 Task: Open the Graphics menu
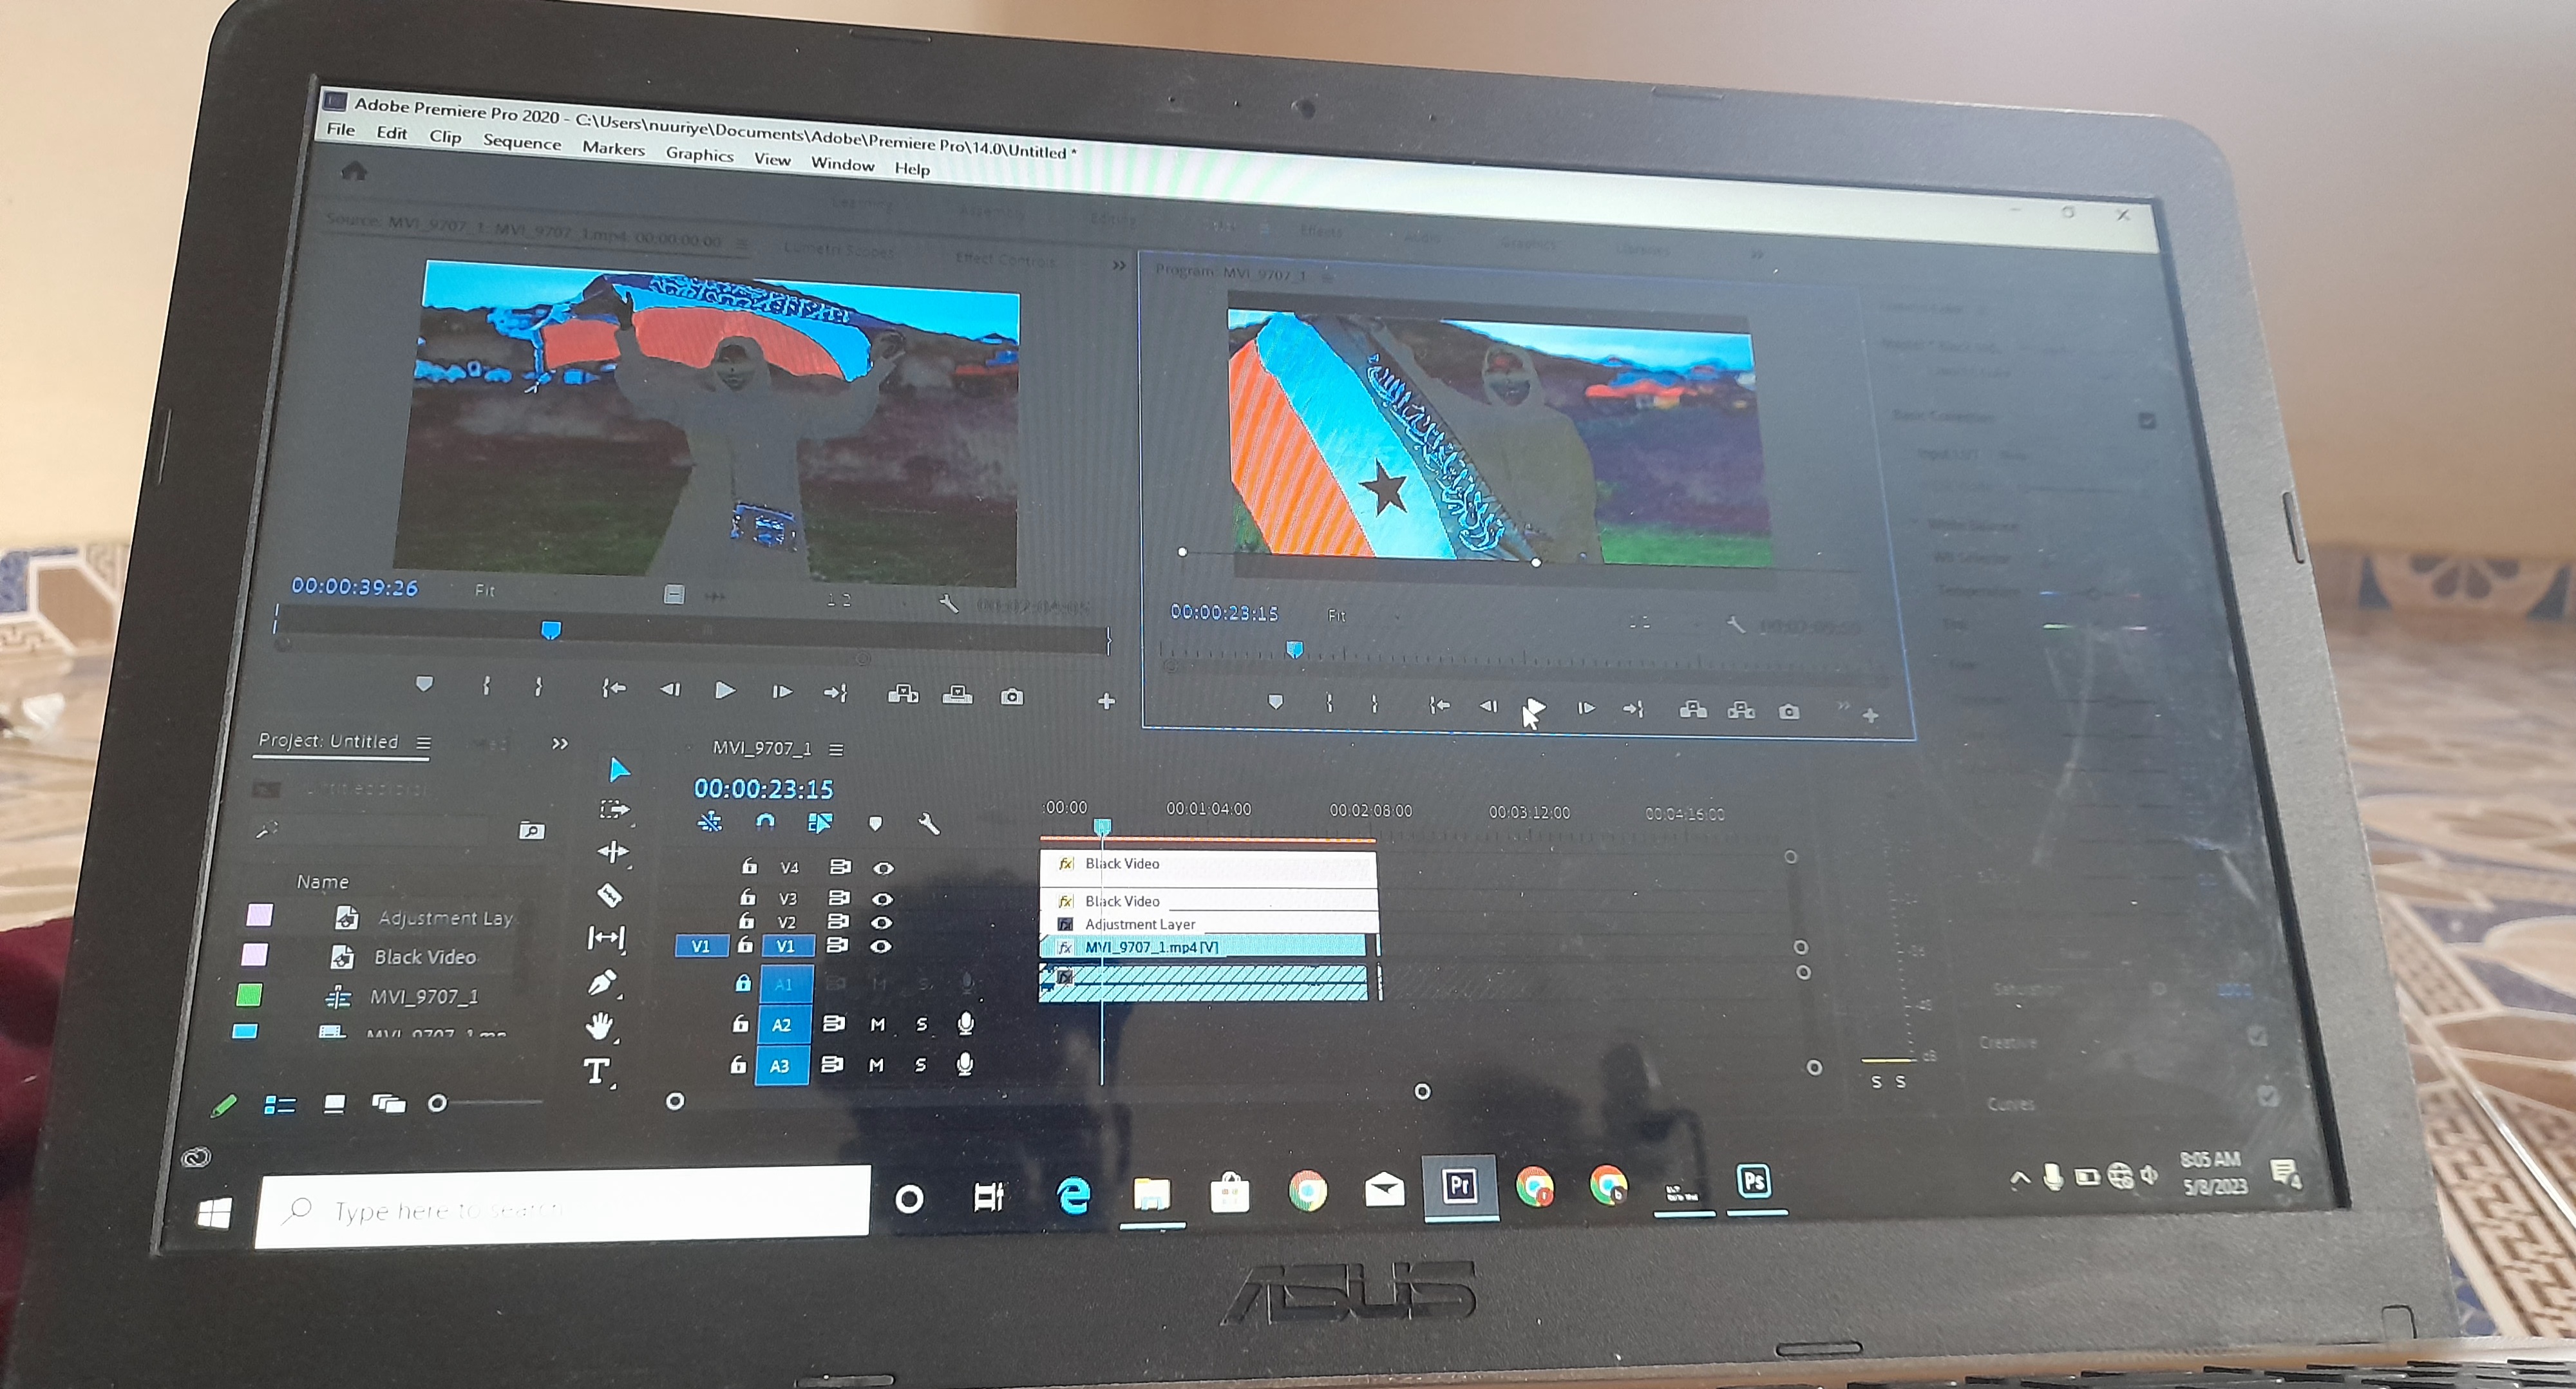(699, 154)
